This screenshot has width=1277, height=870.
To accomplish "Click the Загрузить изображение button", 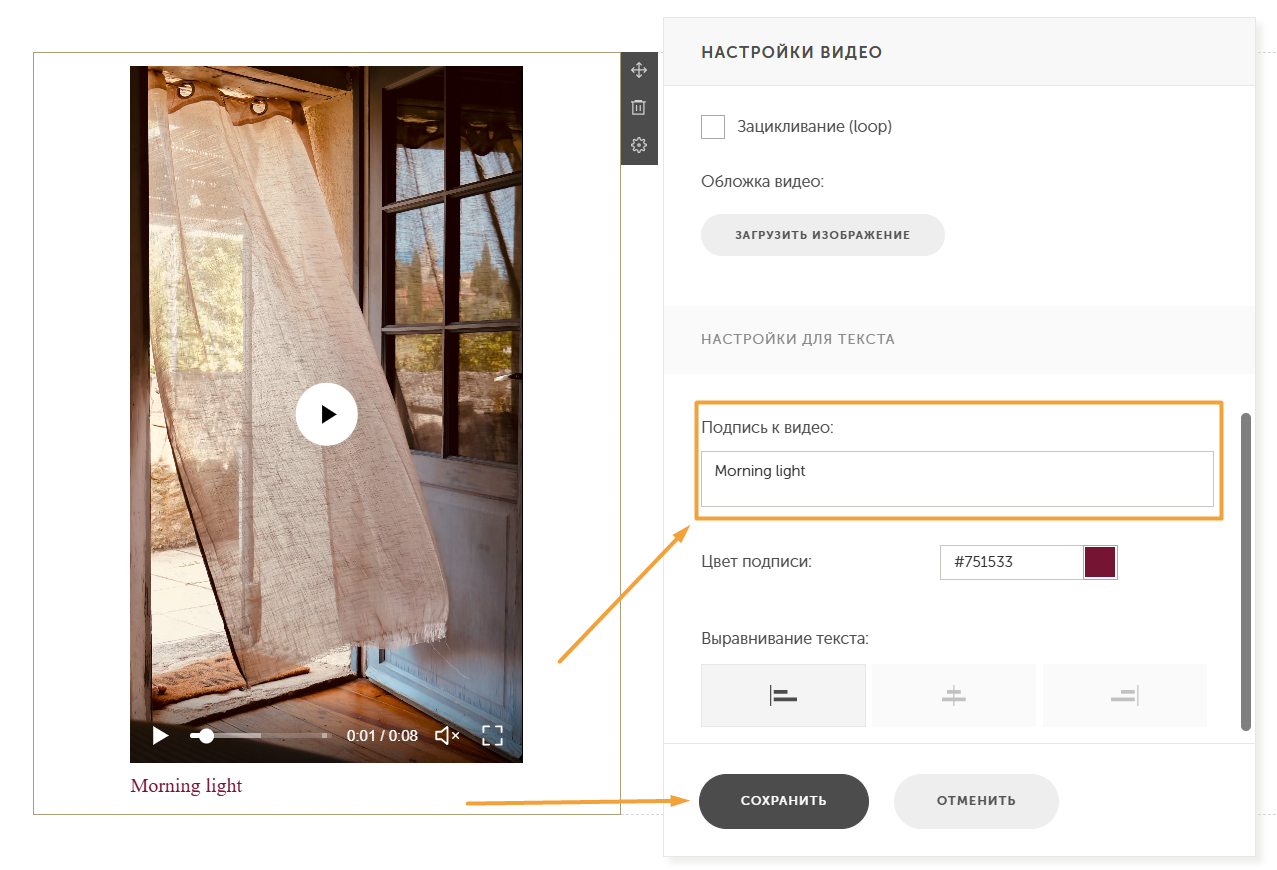I will pos(823,235).
